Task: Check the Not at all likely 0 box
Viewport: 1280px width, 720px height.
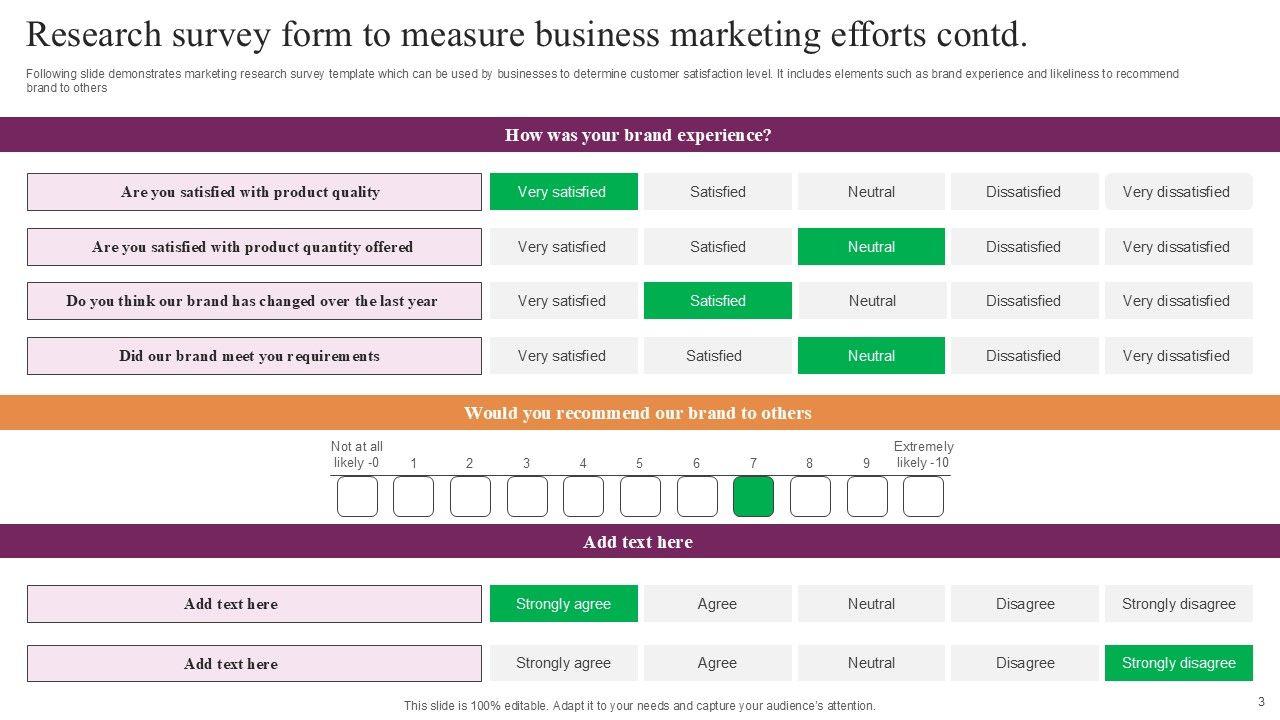Action: pos(357,497)
